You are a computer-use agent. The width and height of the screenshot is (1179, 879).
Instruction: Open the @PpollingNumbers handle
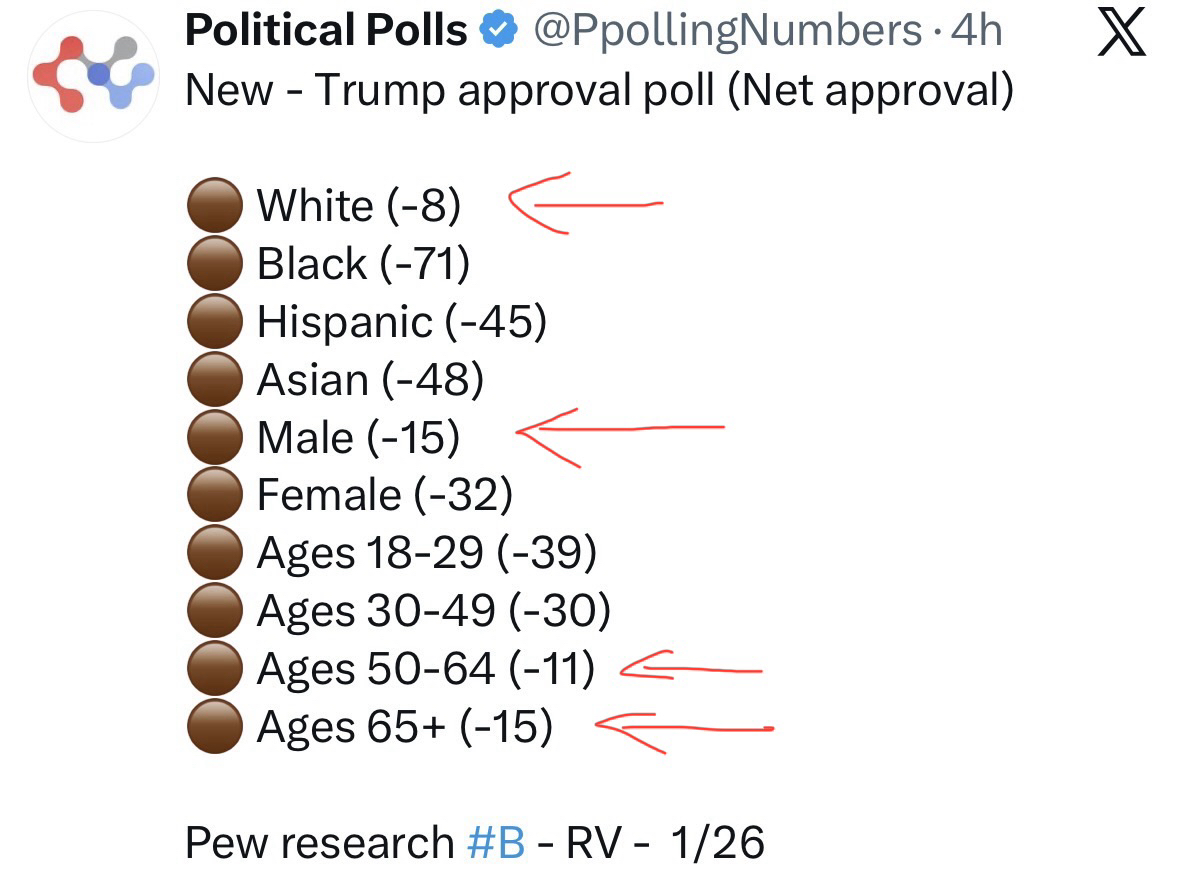pos(727,32)
